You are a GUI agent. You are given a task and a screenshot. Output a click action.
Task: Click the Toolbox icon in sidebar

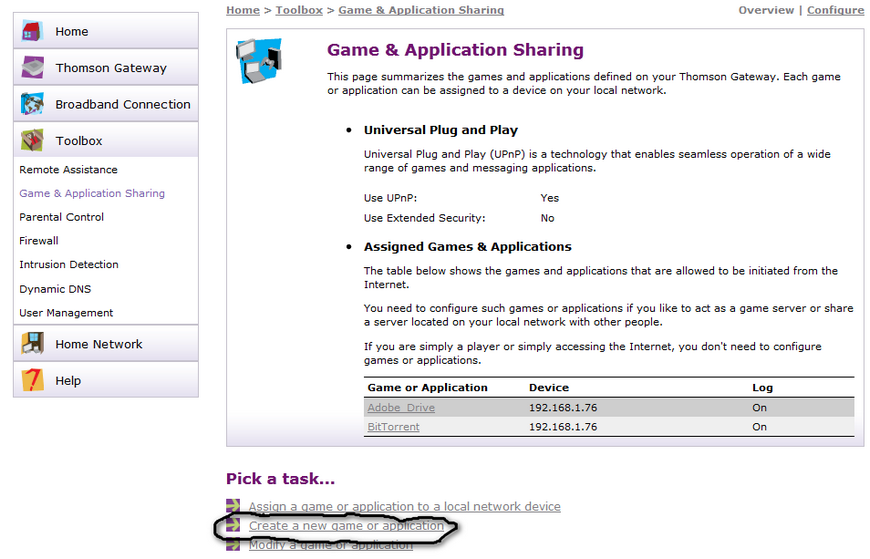click(x=33, y=141)
